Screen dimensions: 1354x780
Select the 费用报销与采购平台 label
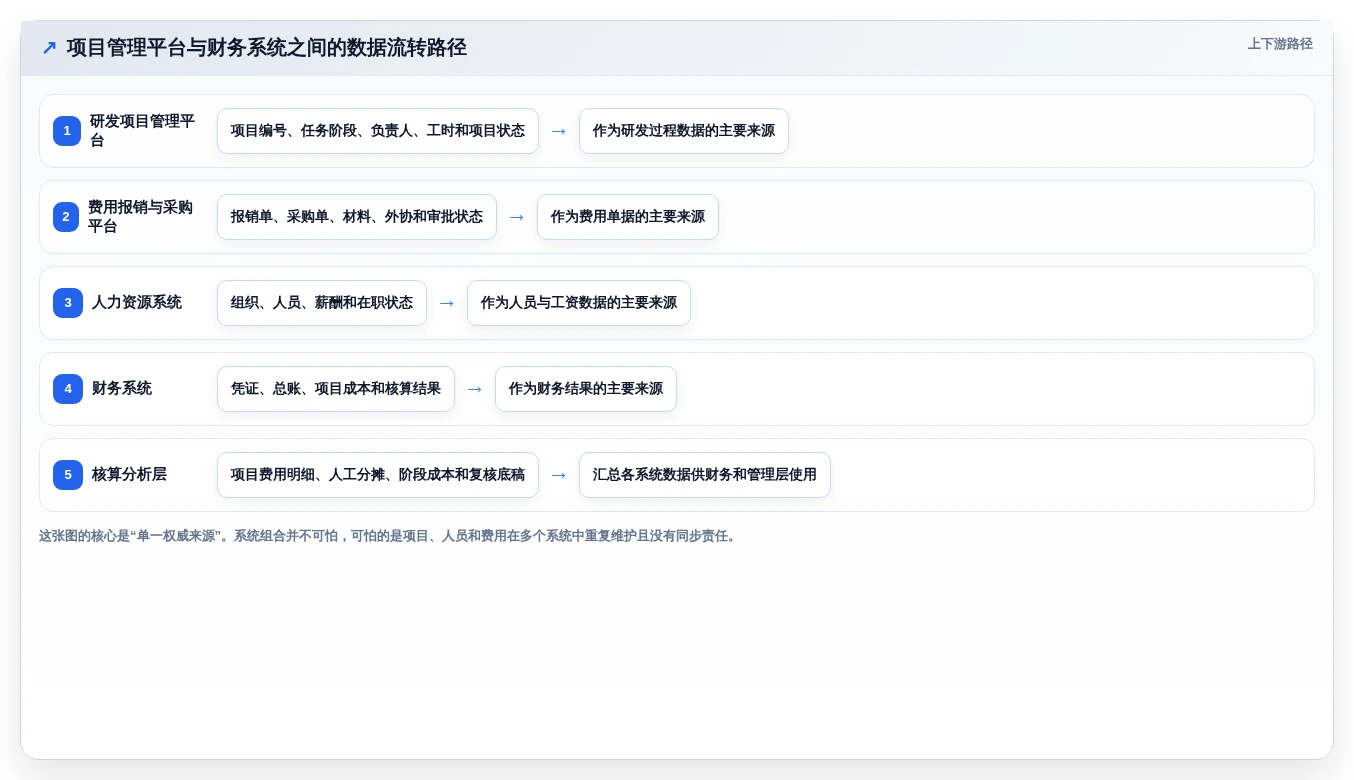(143, 217)
